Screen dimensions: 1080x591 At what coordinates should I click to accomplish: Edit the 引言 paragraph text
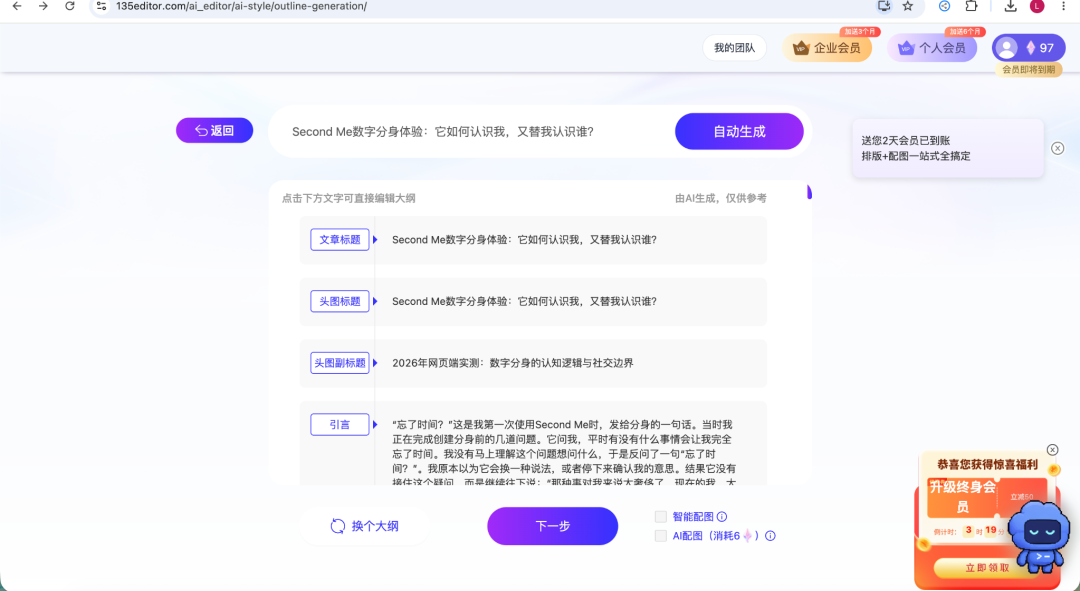[563, 451]
